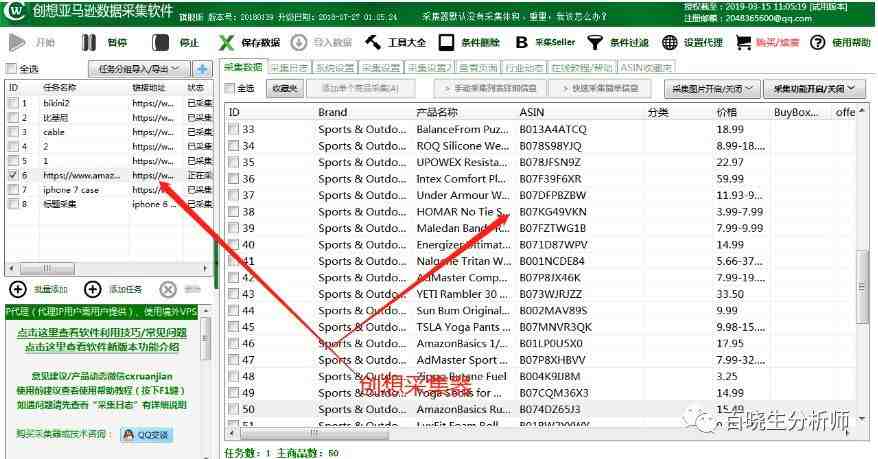Switch to the ASIN收藏夹 tab
This screenshot has width=878, height=459.
tap(646, 68)
